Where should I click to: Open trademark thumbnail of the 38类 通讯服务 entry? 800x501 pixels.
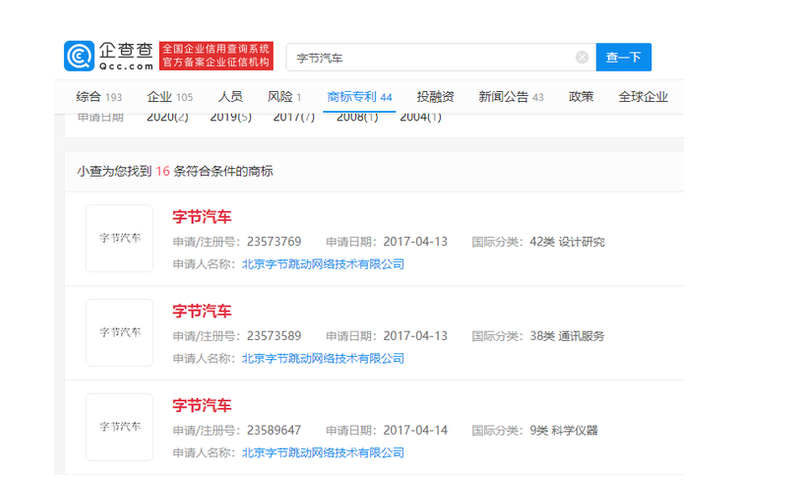point(119,333)
